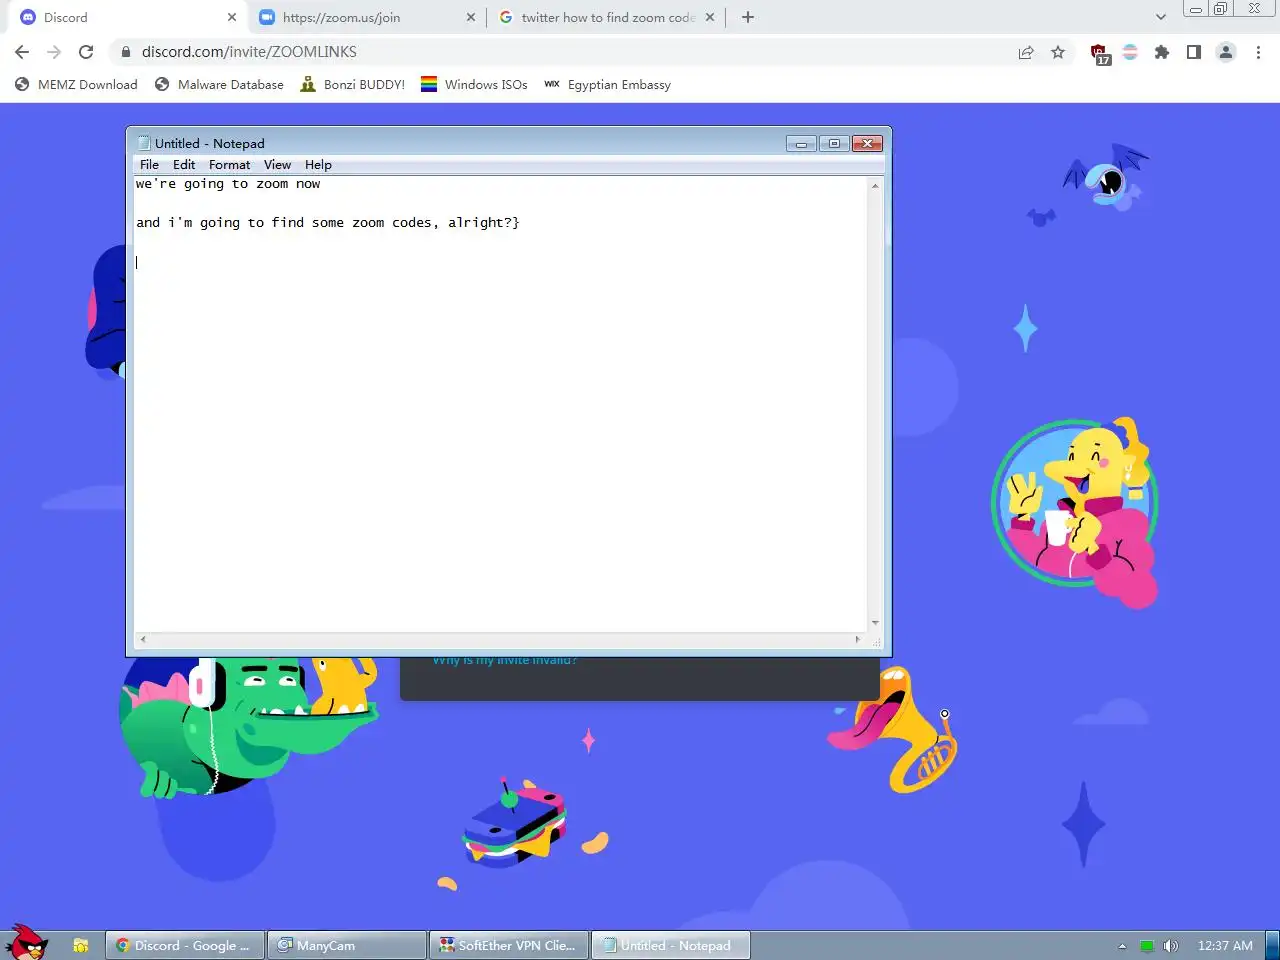Close the twitter zoom codes search tab
This screenshot has width=1280, height=960.
coord(710,17)
